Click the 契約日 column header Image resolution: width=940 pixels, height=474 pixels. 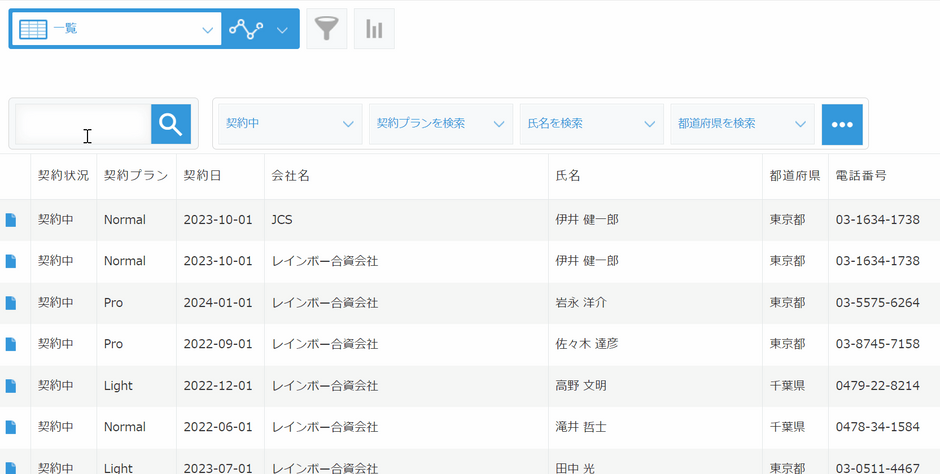(203, 176)
